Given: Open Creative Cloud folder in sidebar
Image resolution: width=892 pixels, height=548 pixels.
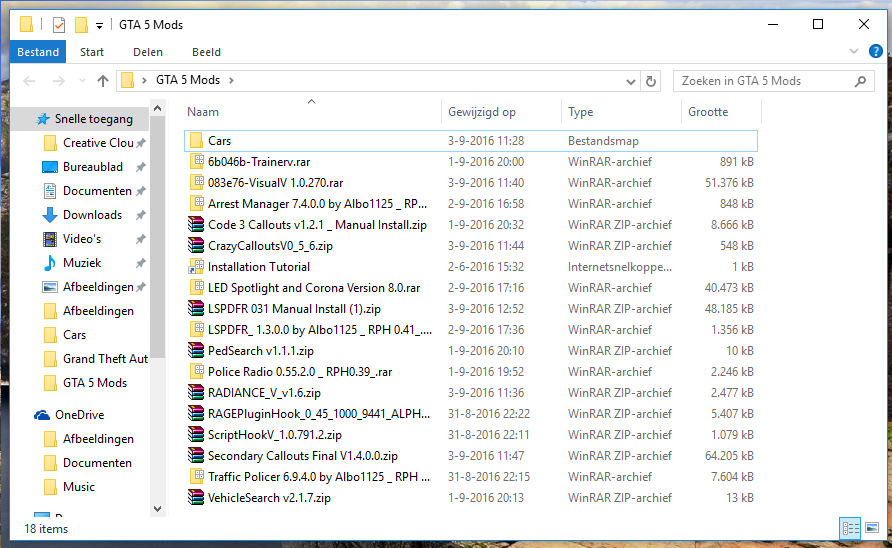Looking at the screenshot, I should coord(98,143).
